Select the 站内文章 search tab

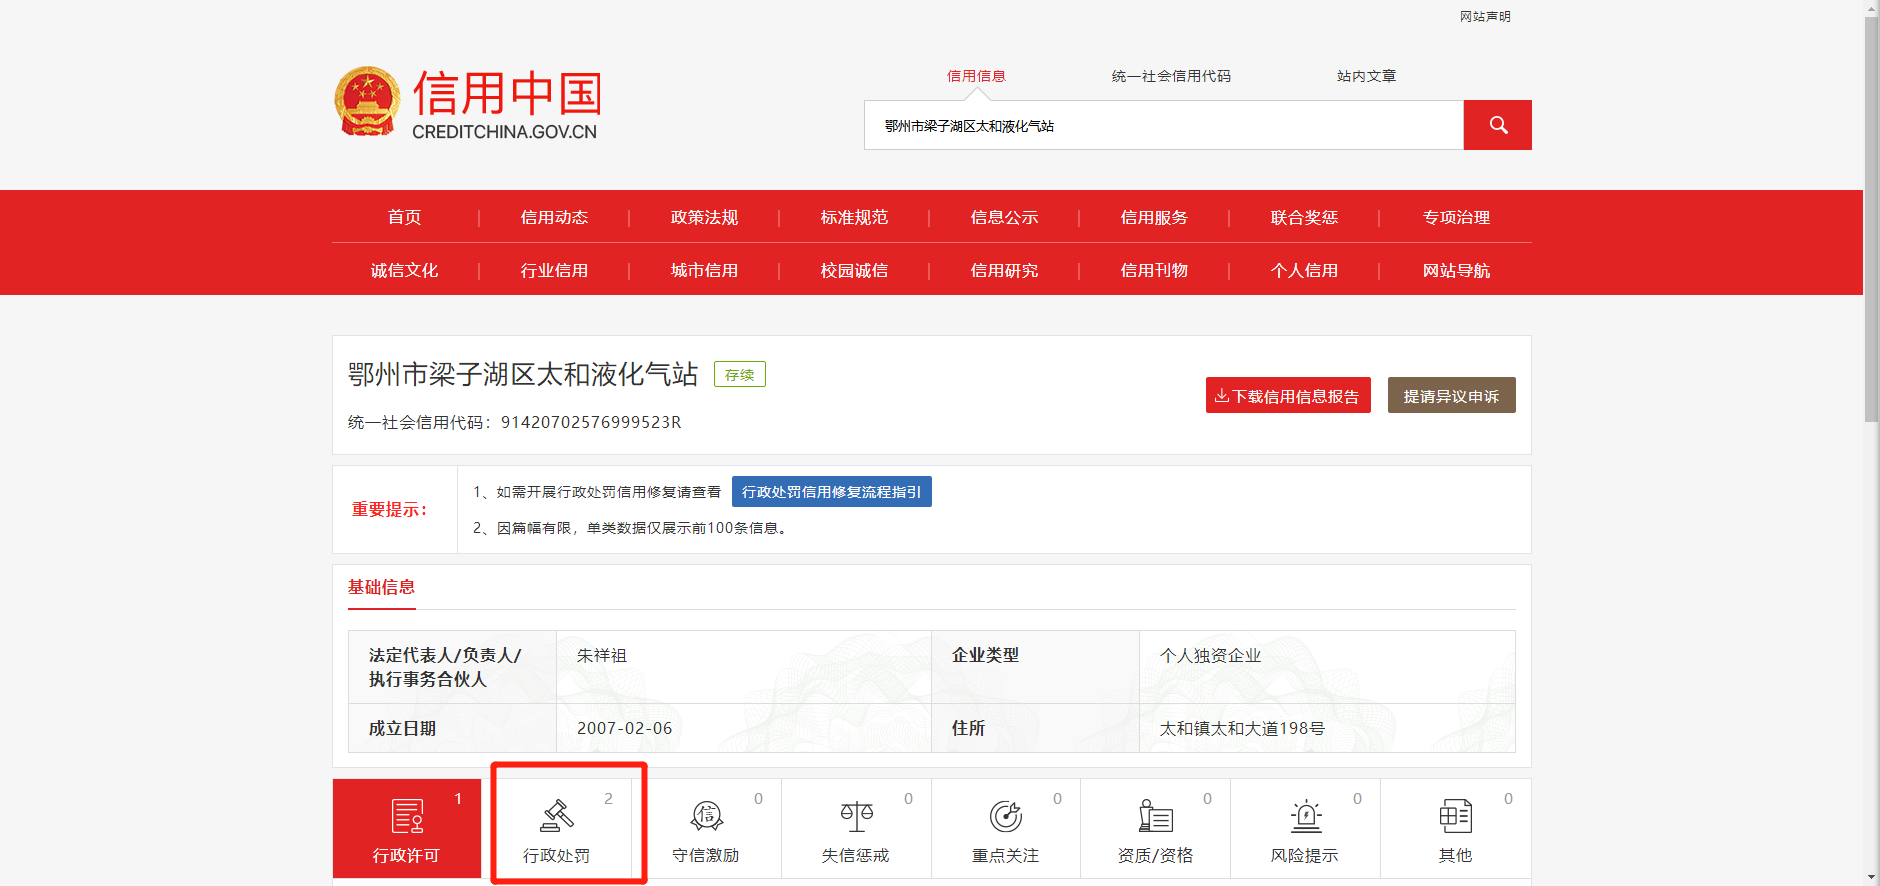point(1366,76)
